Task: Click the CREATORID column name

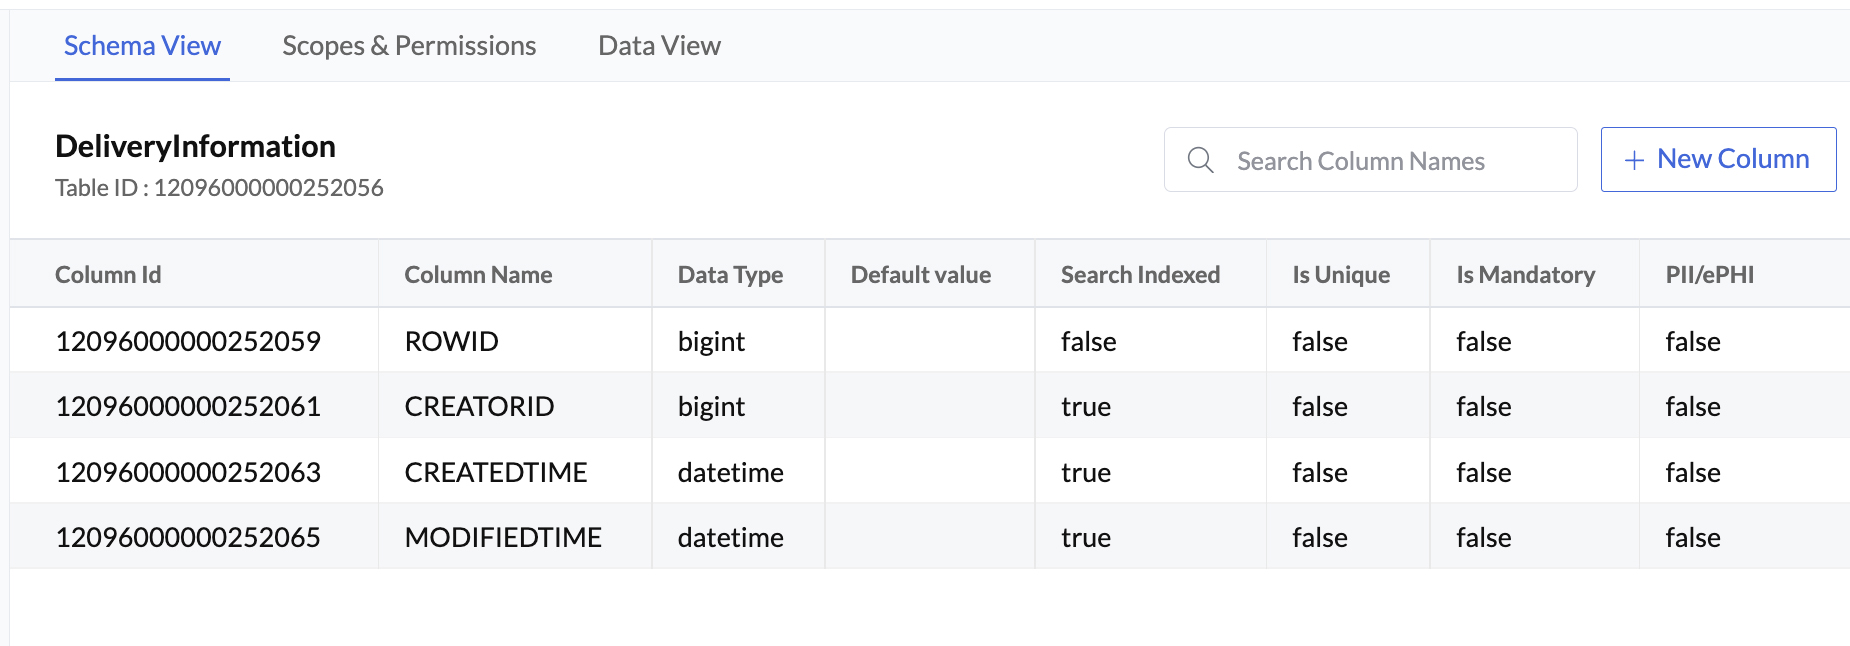Action: 479,406
